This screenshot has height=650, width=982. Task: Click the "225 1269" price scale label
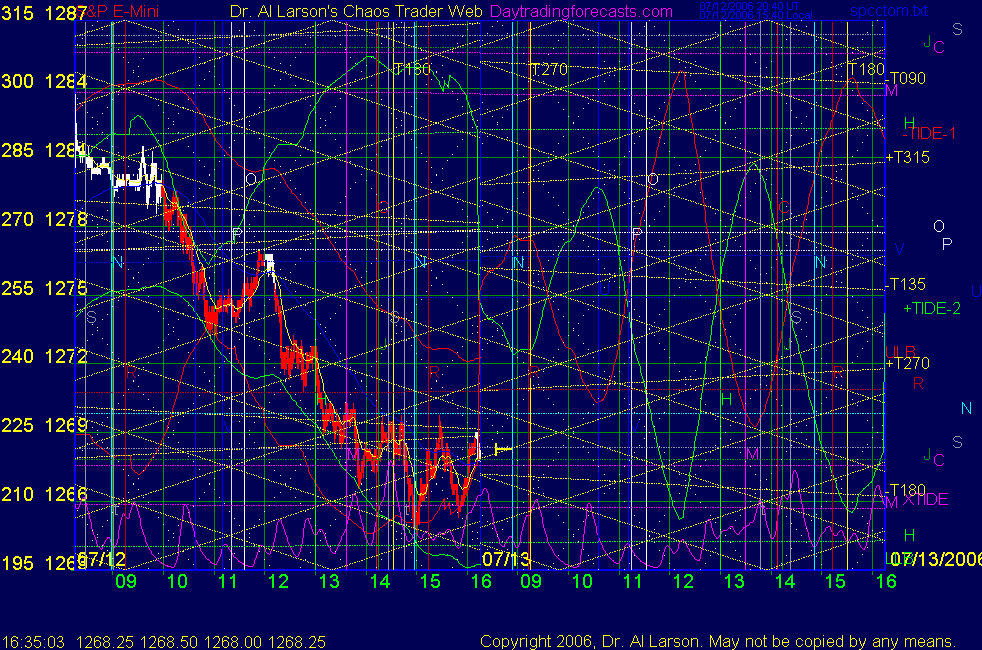pos(44,426)
